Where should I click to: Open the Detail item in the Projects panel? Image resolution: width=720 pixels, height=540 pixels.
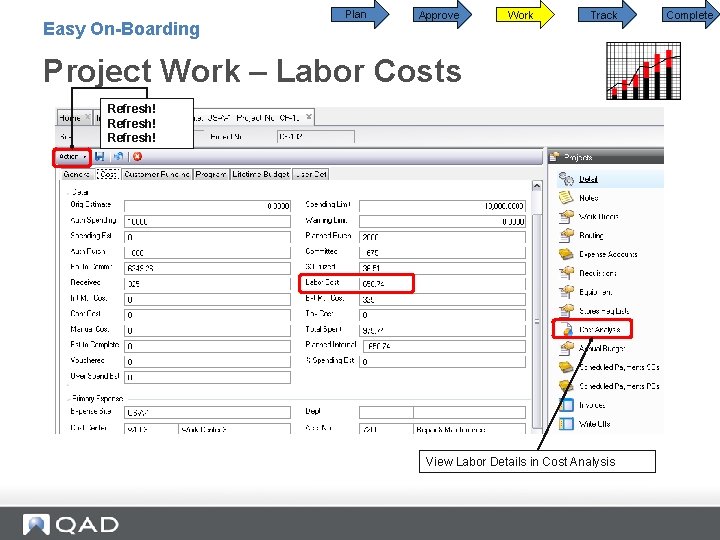tap(588, 179)
